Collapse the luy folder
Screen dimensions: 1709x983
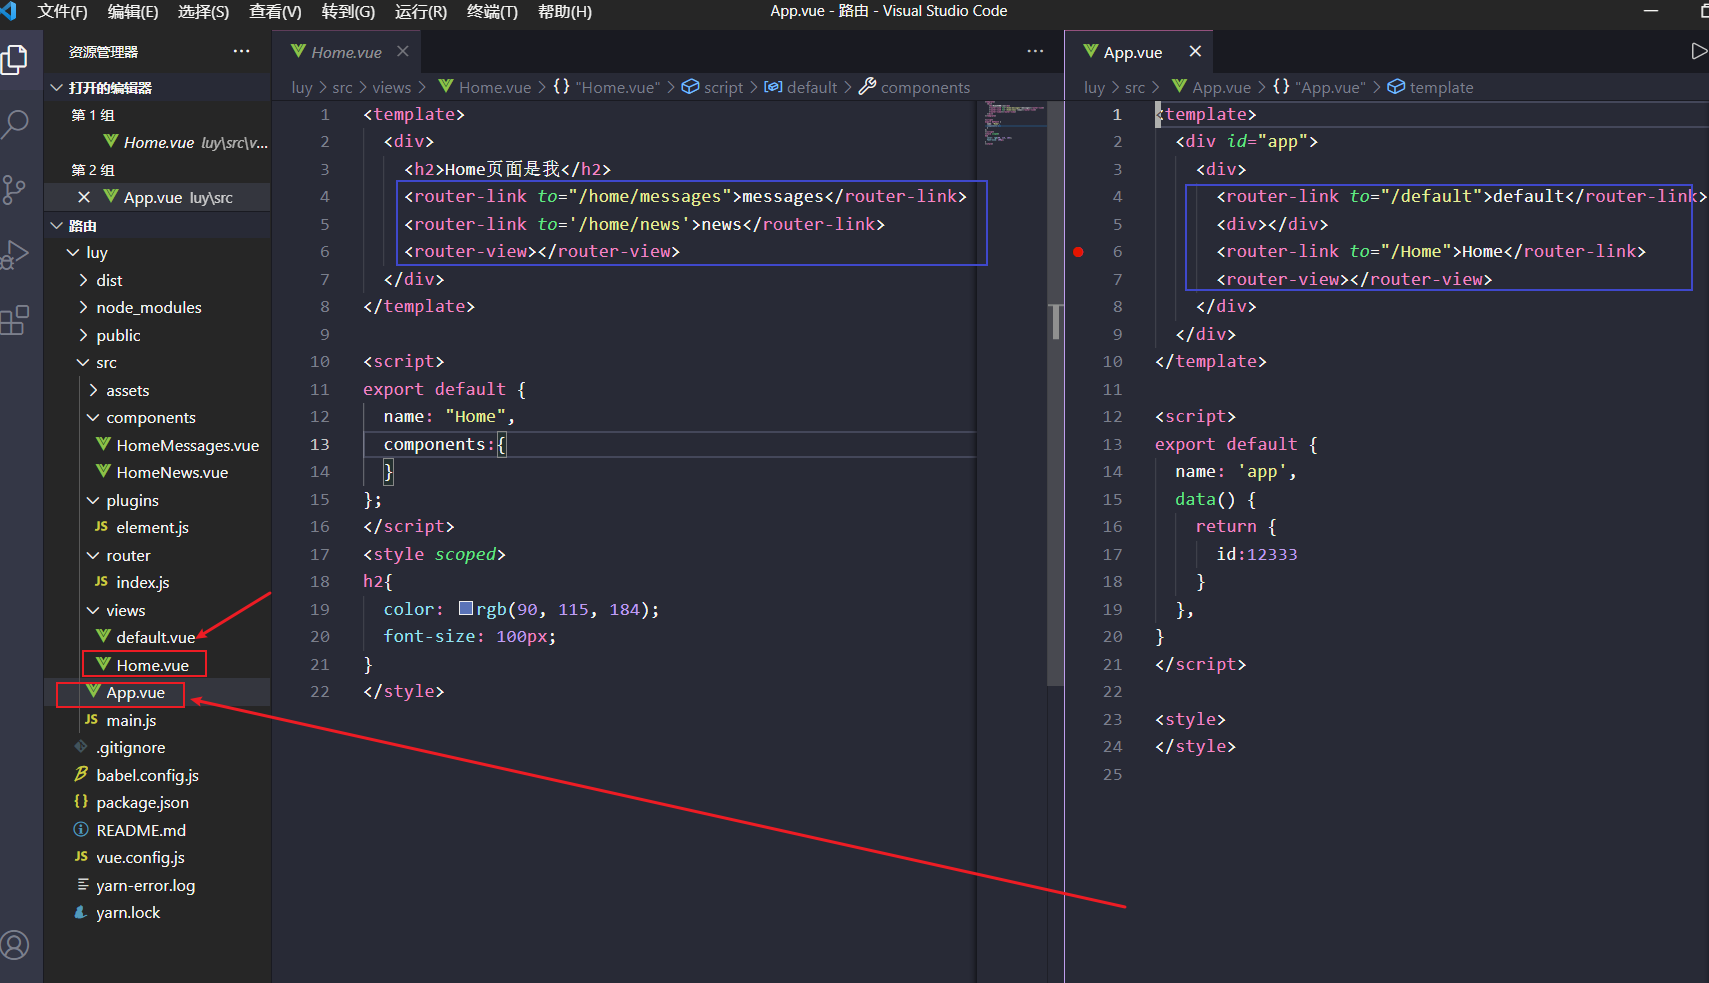(x=73, y=253)
